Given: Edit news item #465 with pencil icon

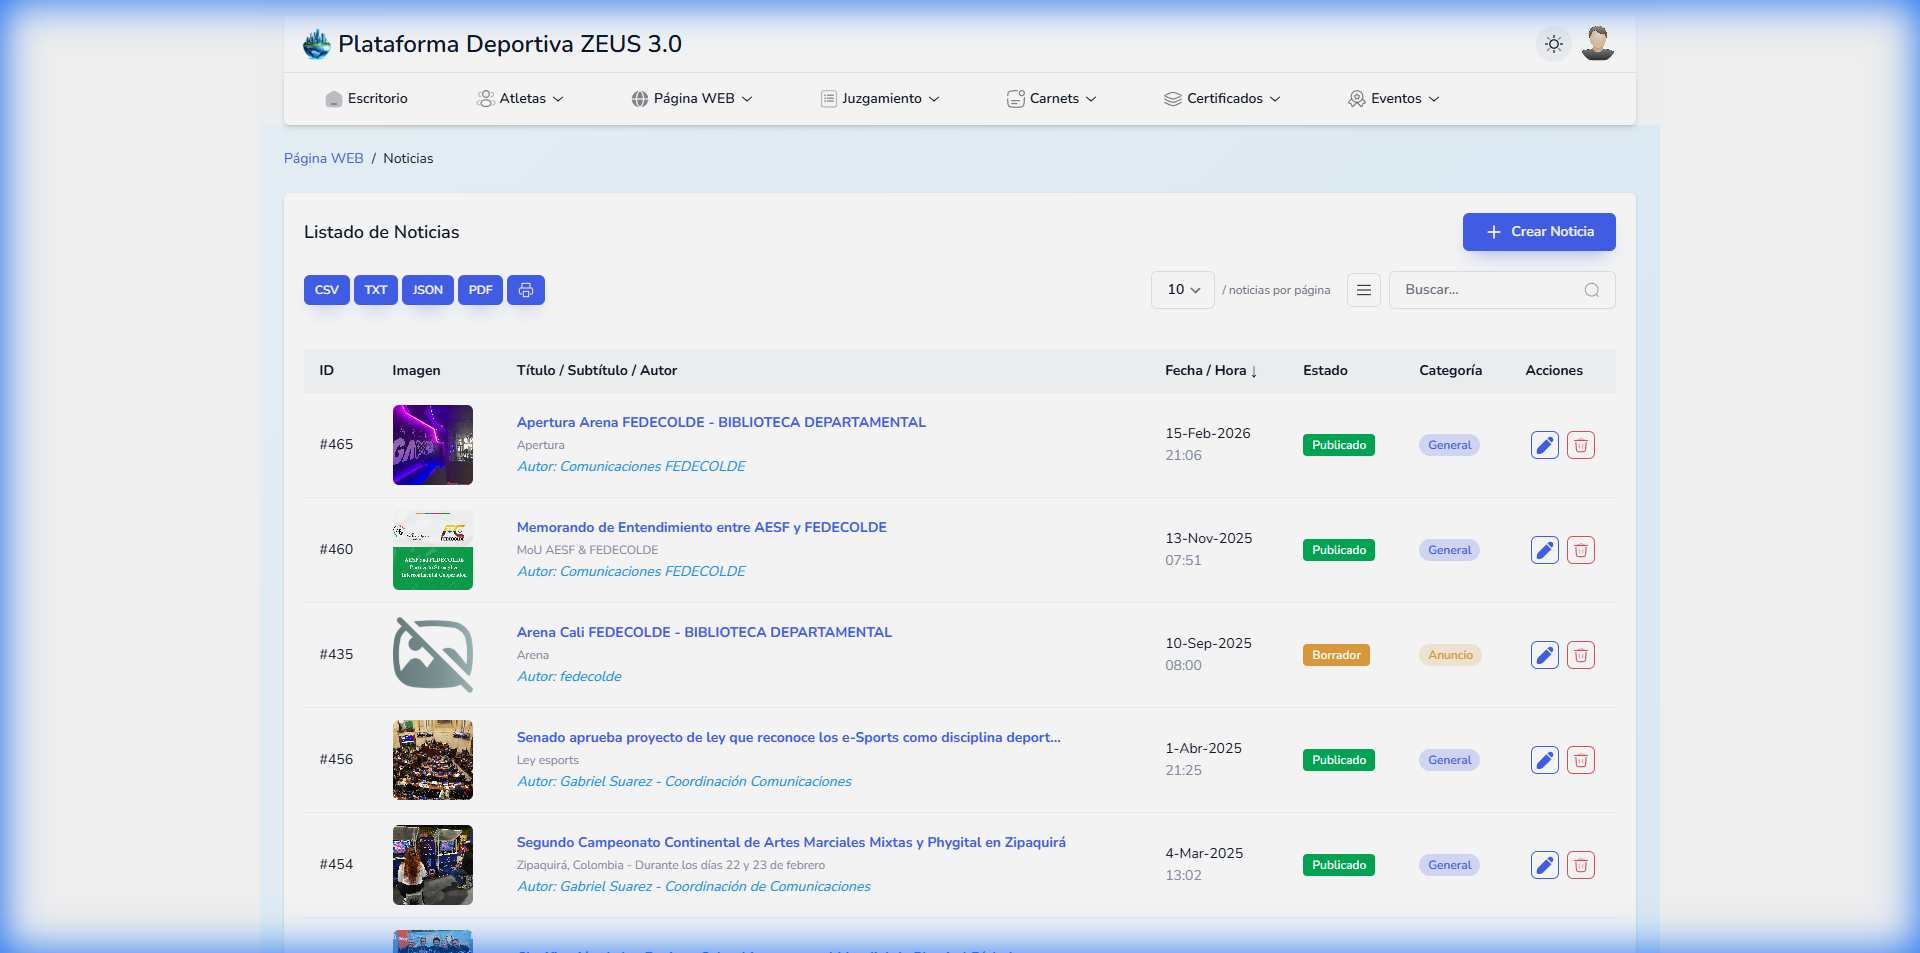Looking at the screenshot, I should (1544, 445).
